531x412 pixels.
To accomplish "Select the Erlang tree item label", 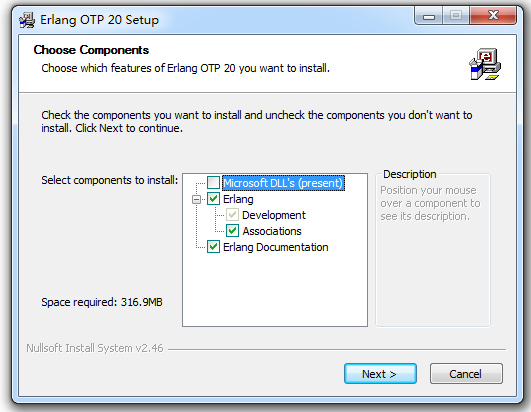I will coord(238,199).
